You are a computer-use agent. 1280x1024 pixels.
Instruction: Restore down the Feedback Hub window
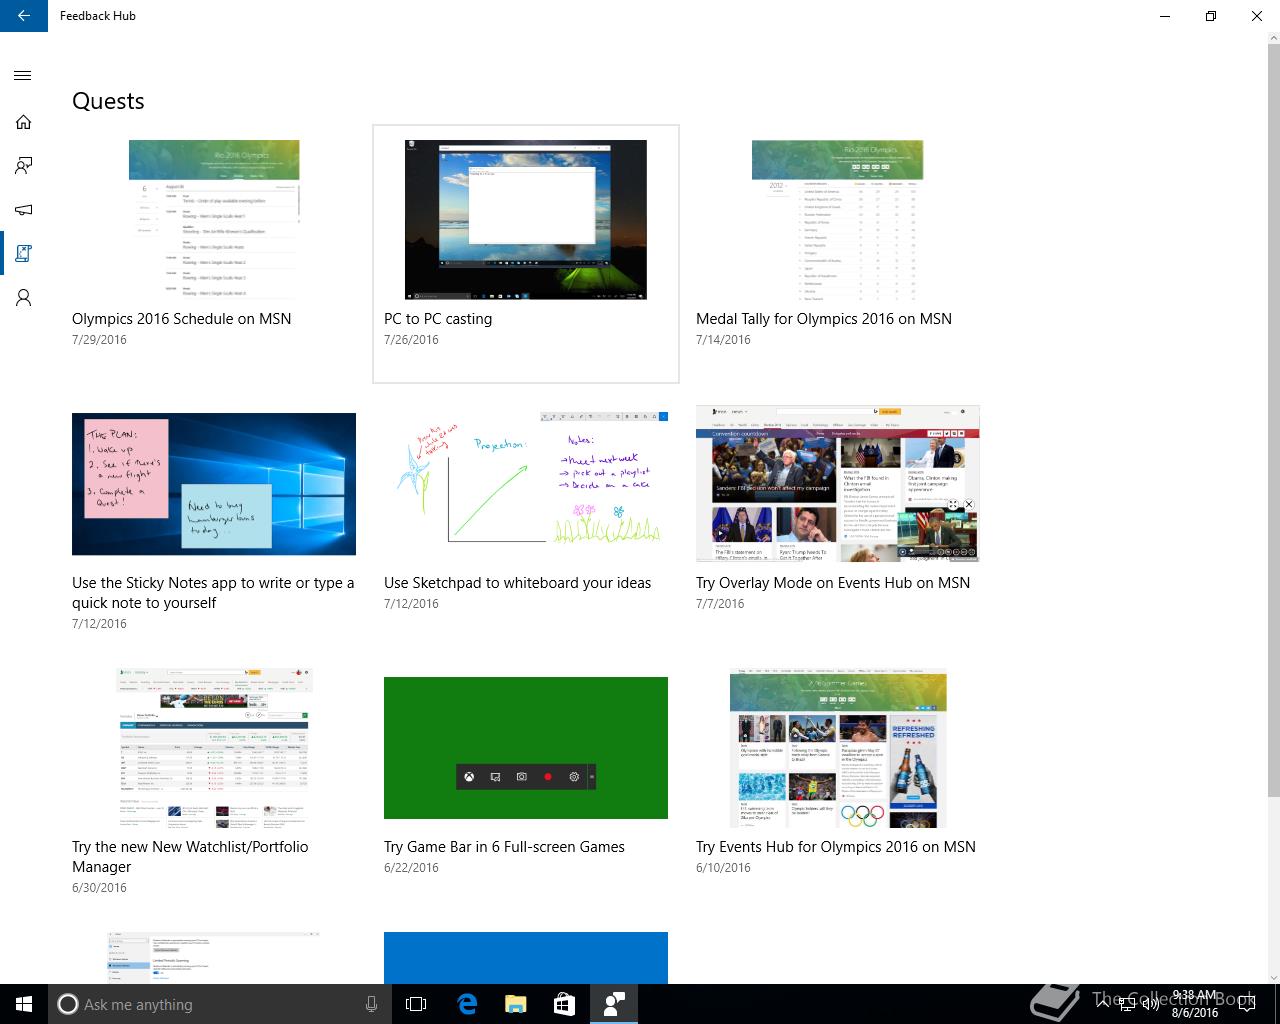(1211, 16)
